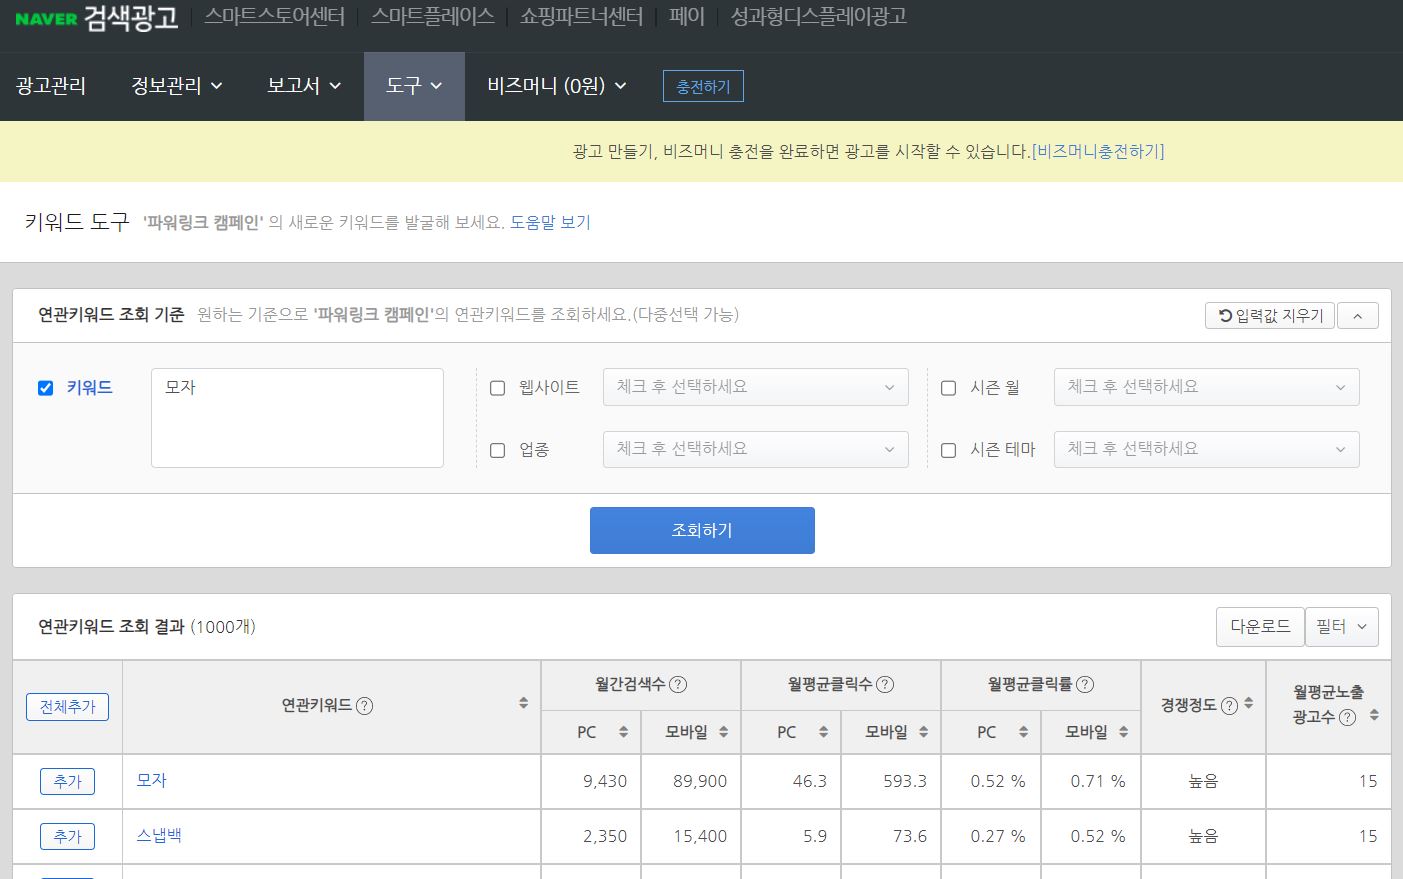
Task: Click help icon next to 월평균클릭률
Action: [x=1085, y=685]
